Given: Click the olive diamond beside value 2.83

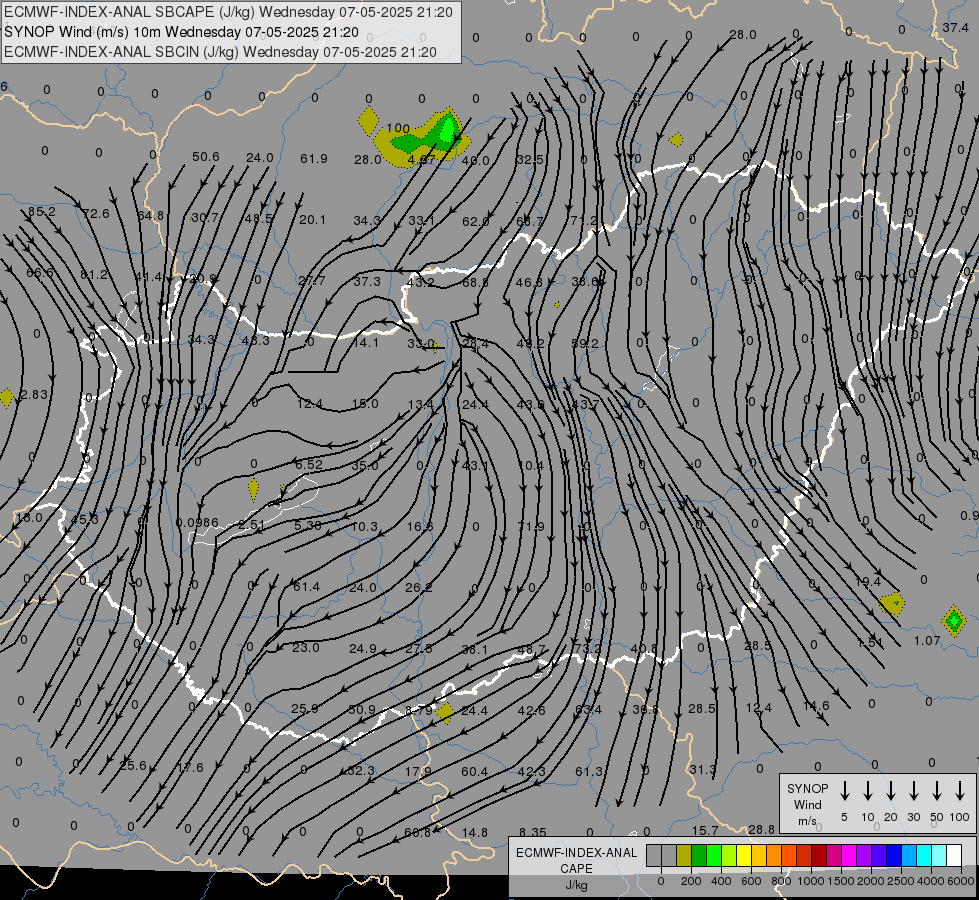Looking at the screenshot, I should pos(6,397).
